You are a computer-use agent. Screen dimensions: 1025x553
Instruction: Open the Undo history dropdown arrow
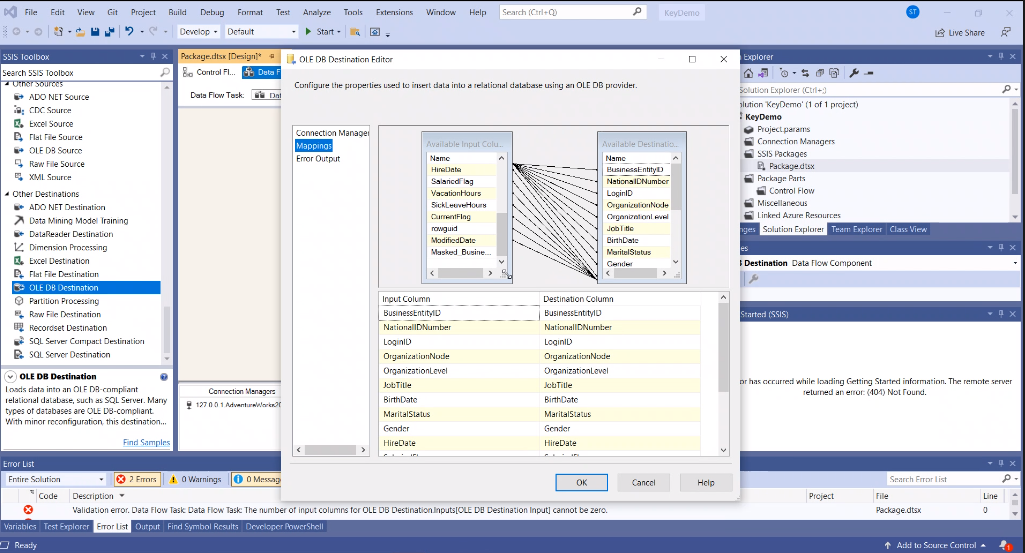coord(140,31)
